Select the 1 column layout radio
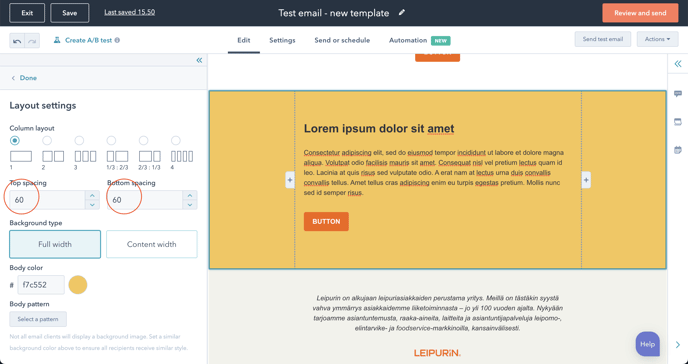Screen dimensions: 688x364 point(14,140)
